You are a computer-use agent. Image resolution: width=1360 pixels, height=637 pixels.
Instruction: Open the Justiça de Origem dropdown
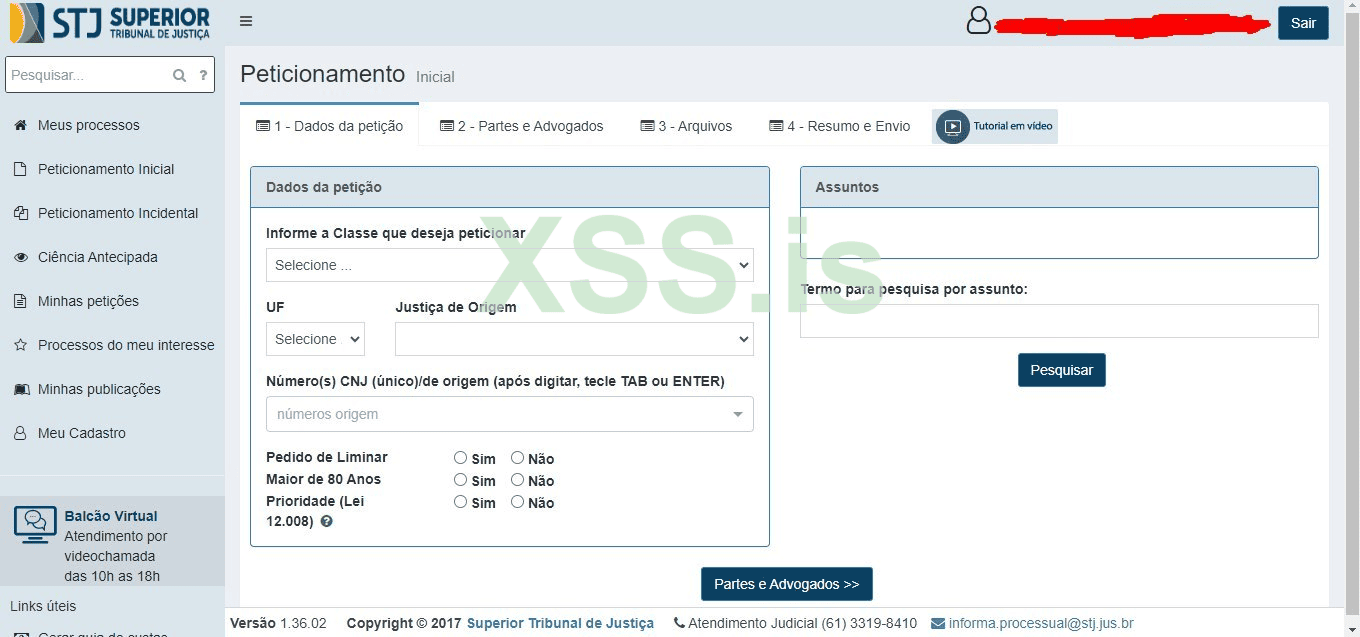(574, 339)
